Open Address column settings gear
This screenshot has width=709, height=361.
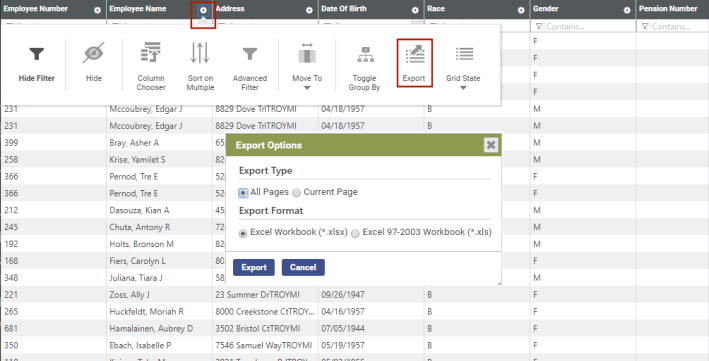click(x=309, y=10)
